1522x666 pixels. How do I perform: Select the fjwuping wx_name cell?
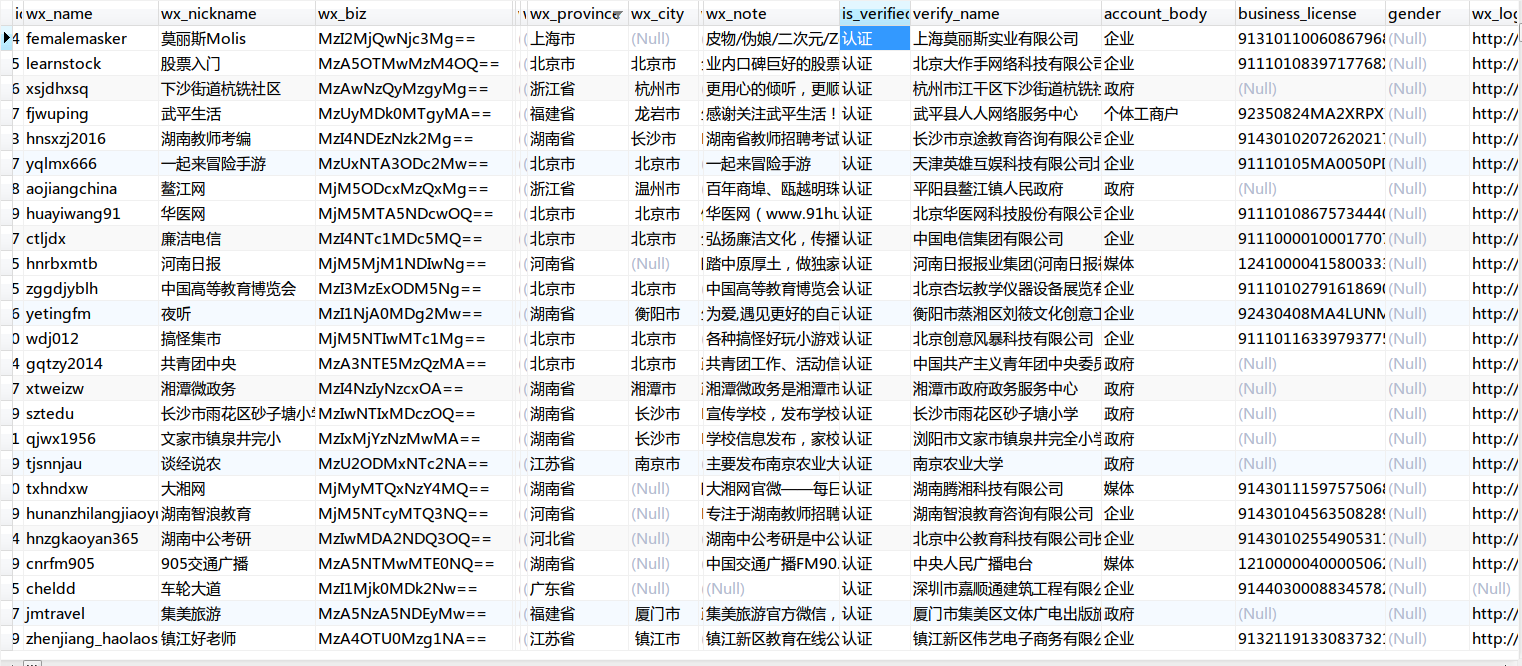pyautogui.click(x=89, y=114)
